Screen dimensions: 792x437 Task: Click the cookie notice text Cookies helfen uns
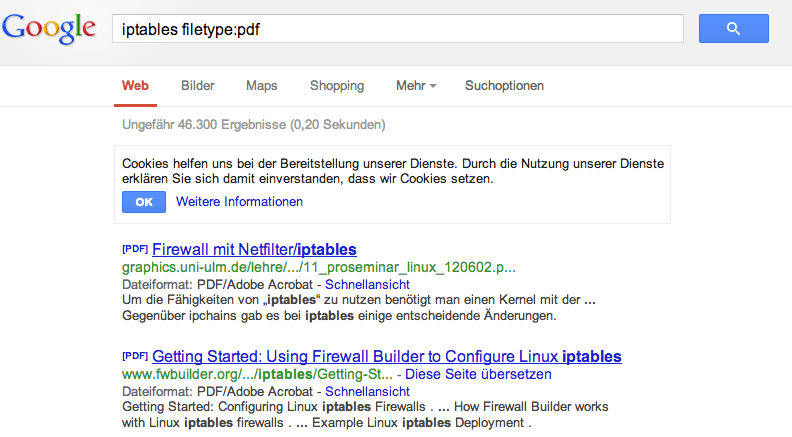click(392, 171)
